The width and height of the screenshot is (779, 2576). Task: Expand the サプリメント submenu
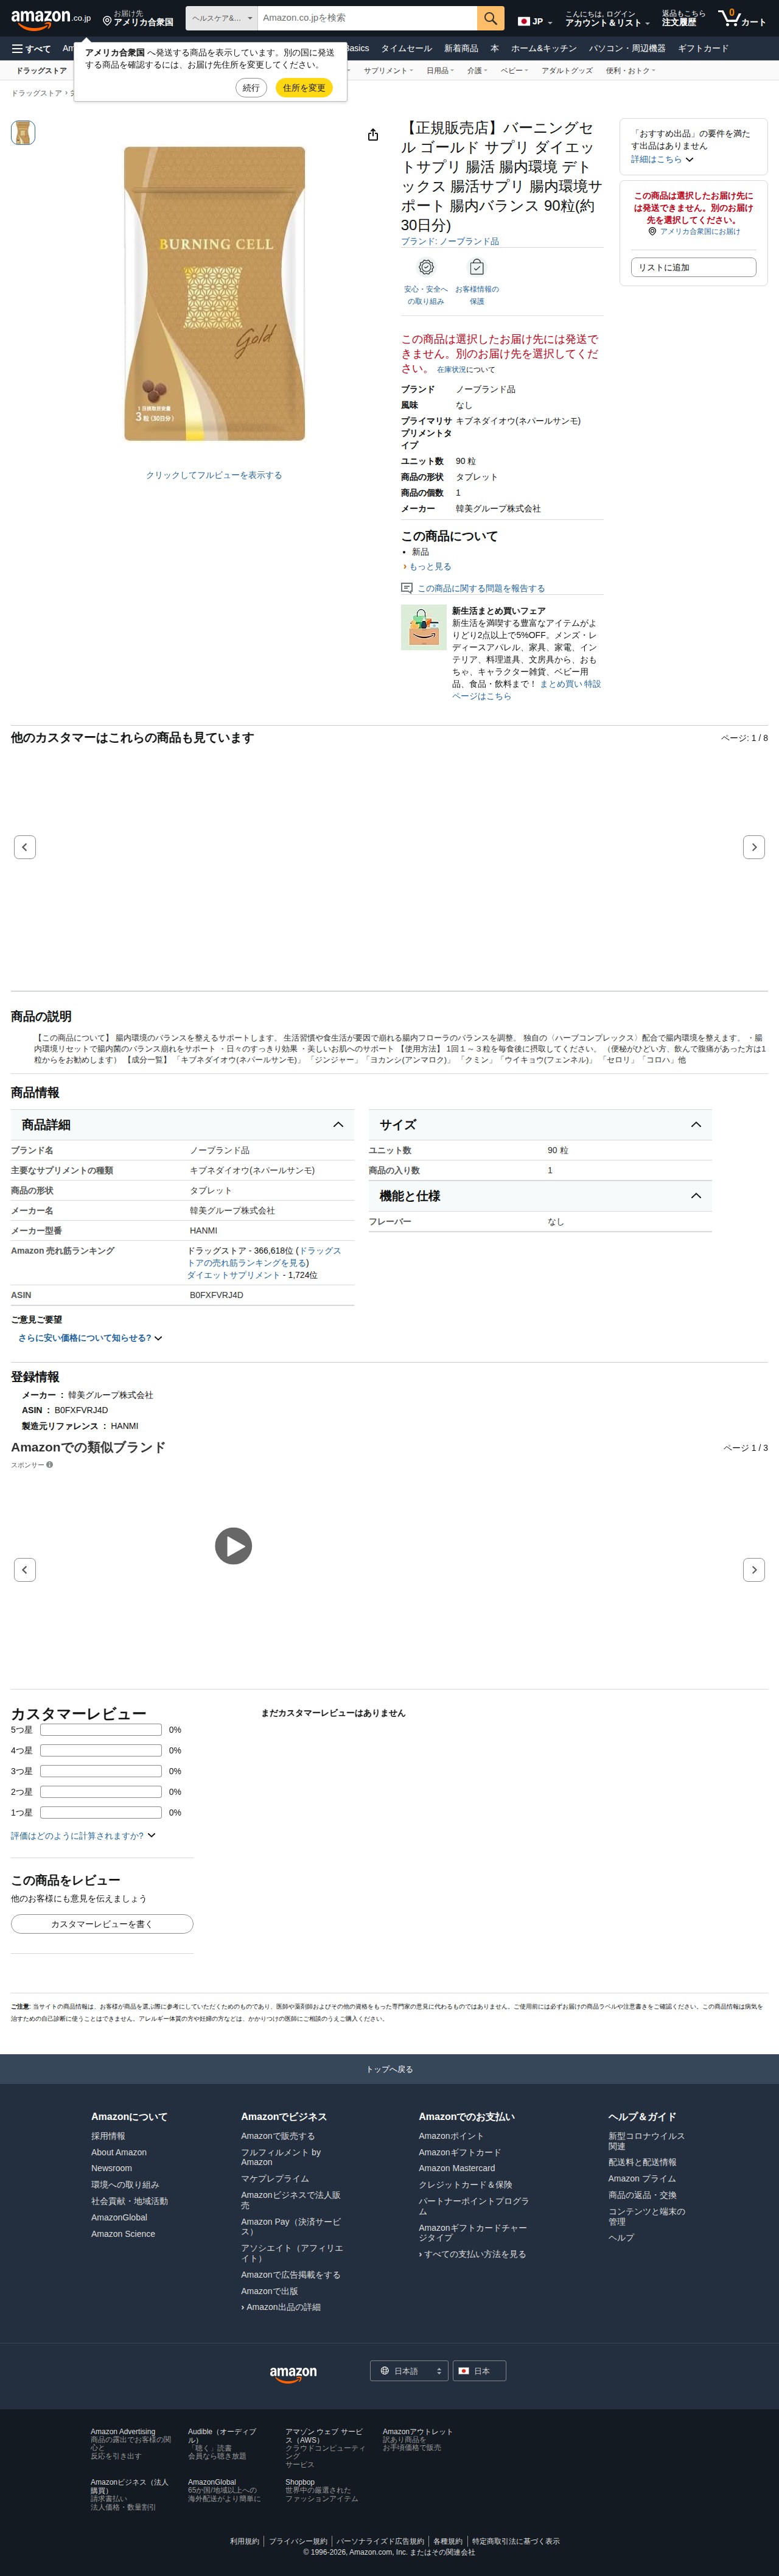point(388,71)
